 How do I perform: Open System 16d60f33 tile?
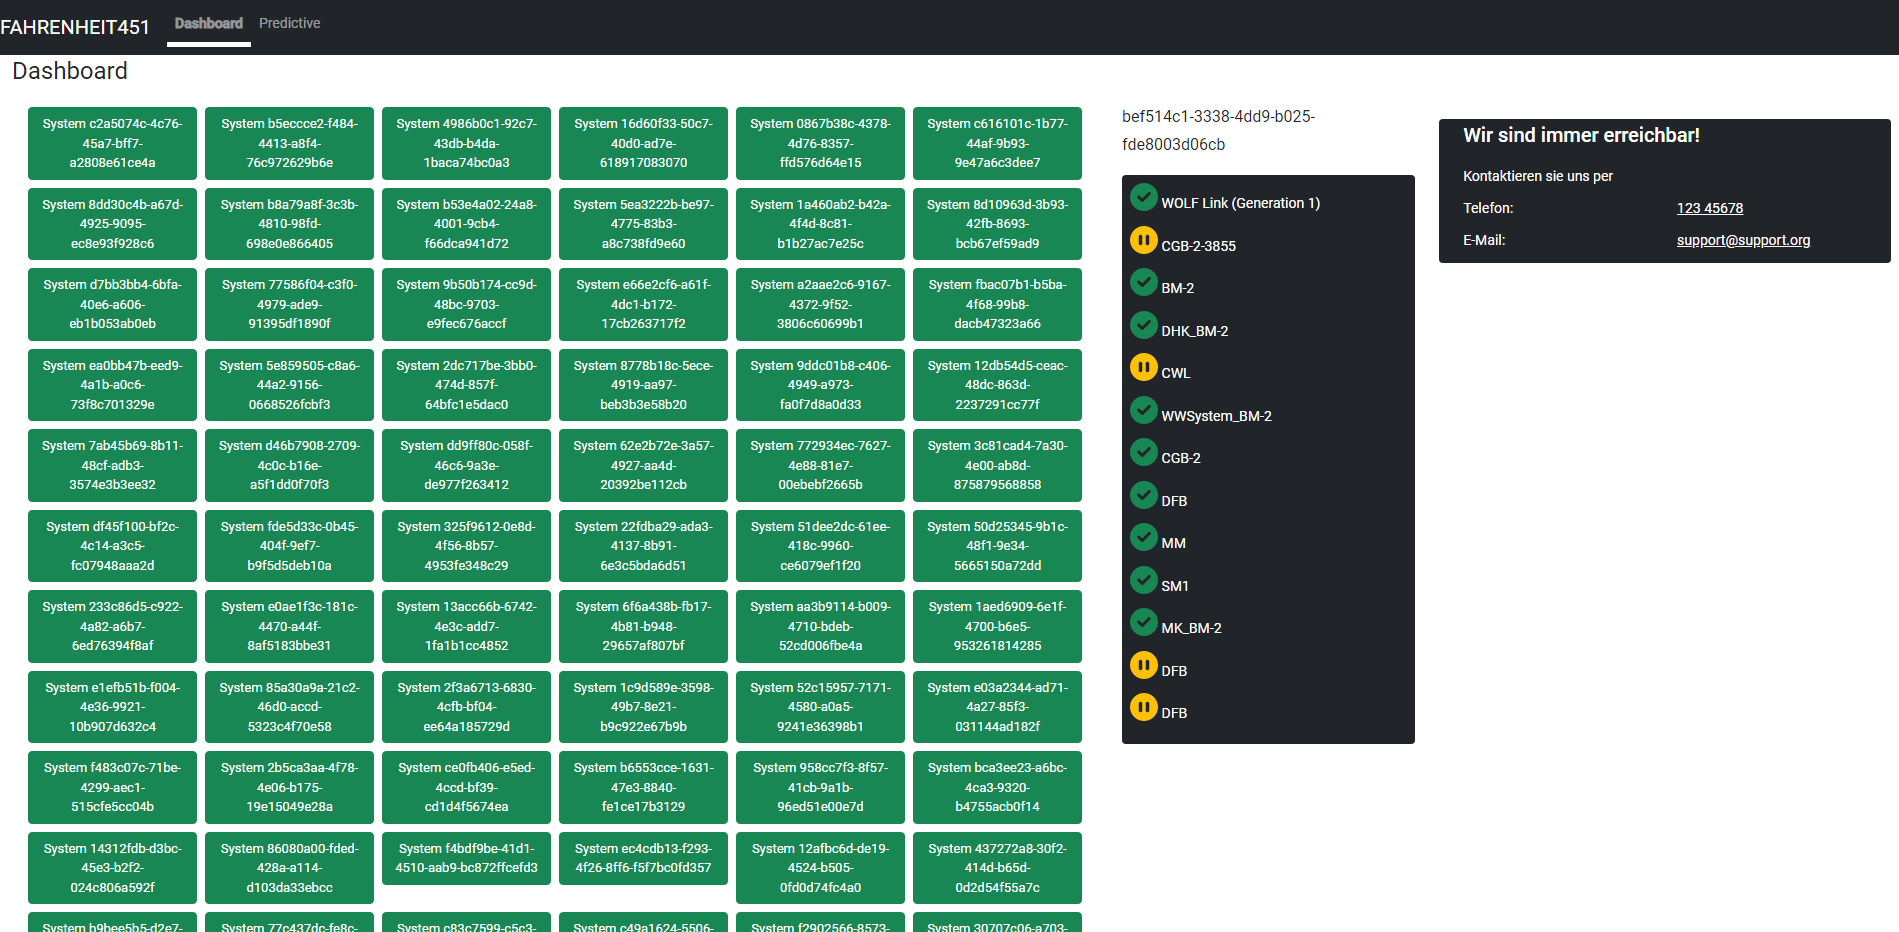643,143
